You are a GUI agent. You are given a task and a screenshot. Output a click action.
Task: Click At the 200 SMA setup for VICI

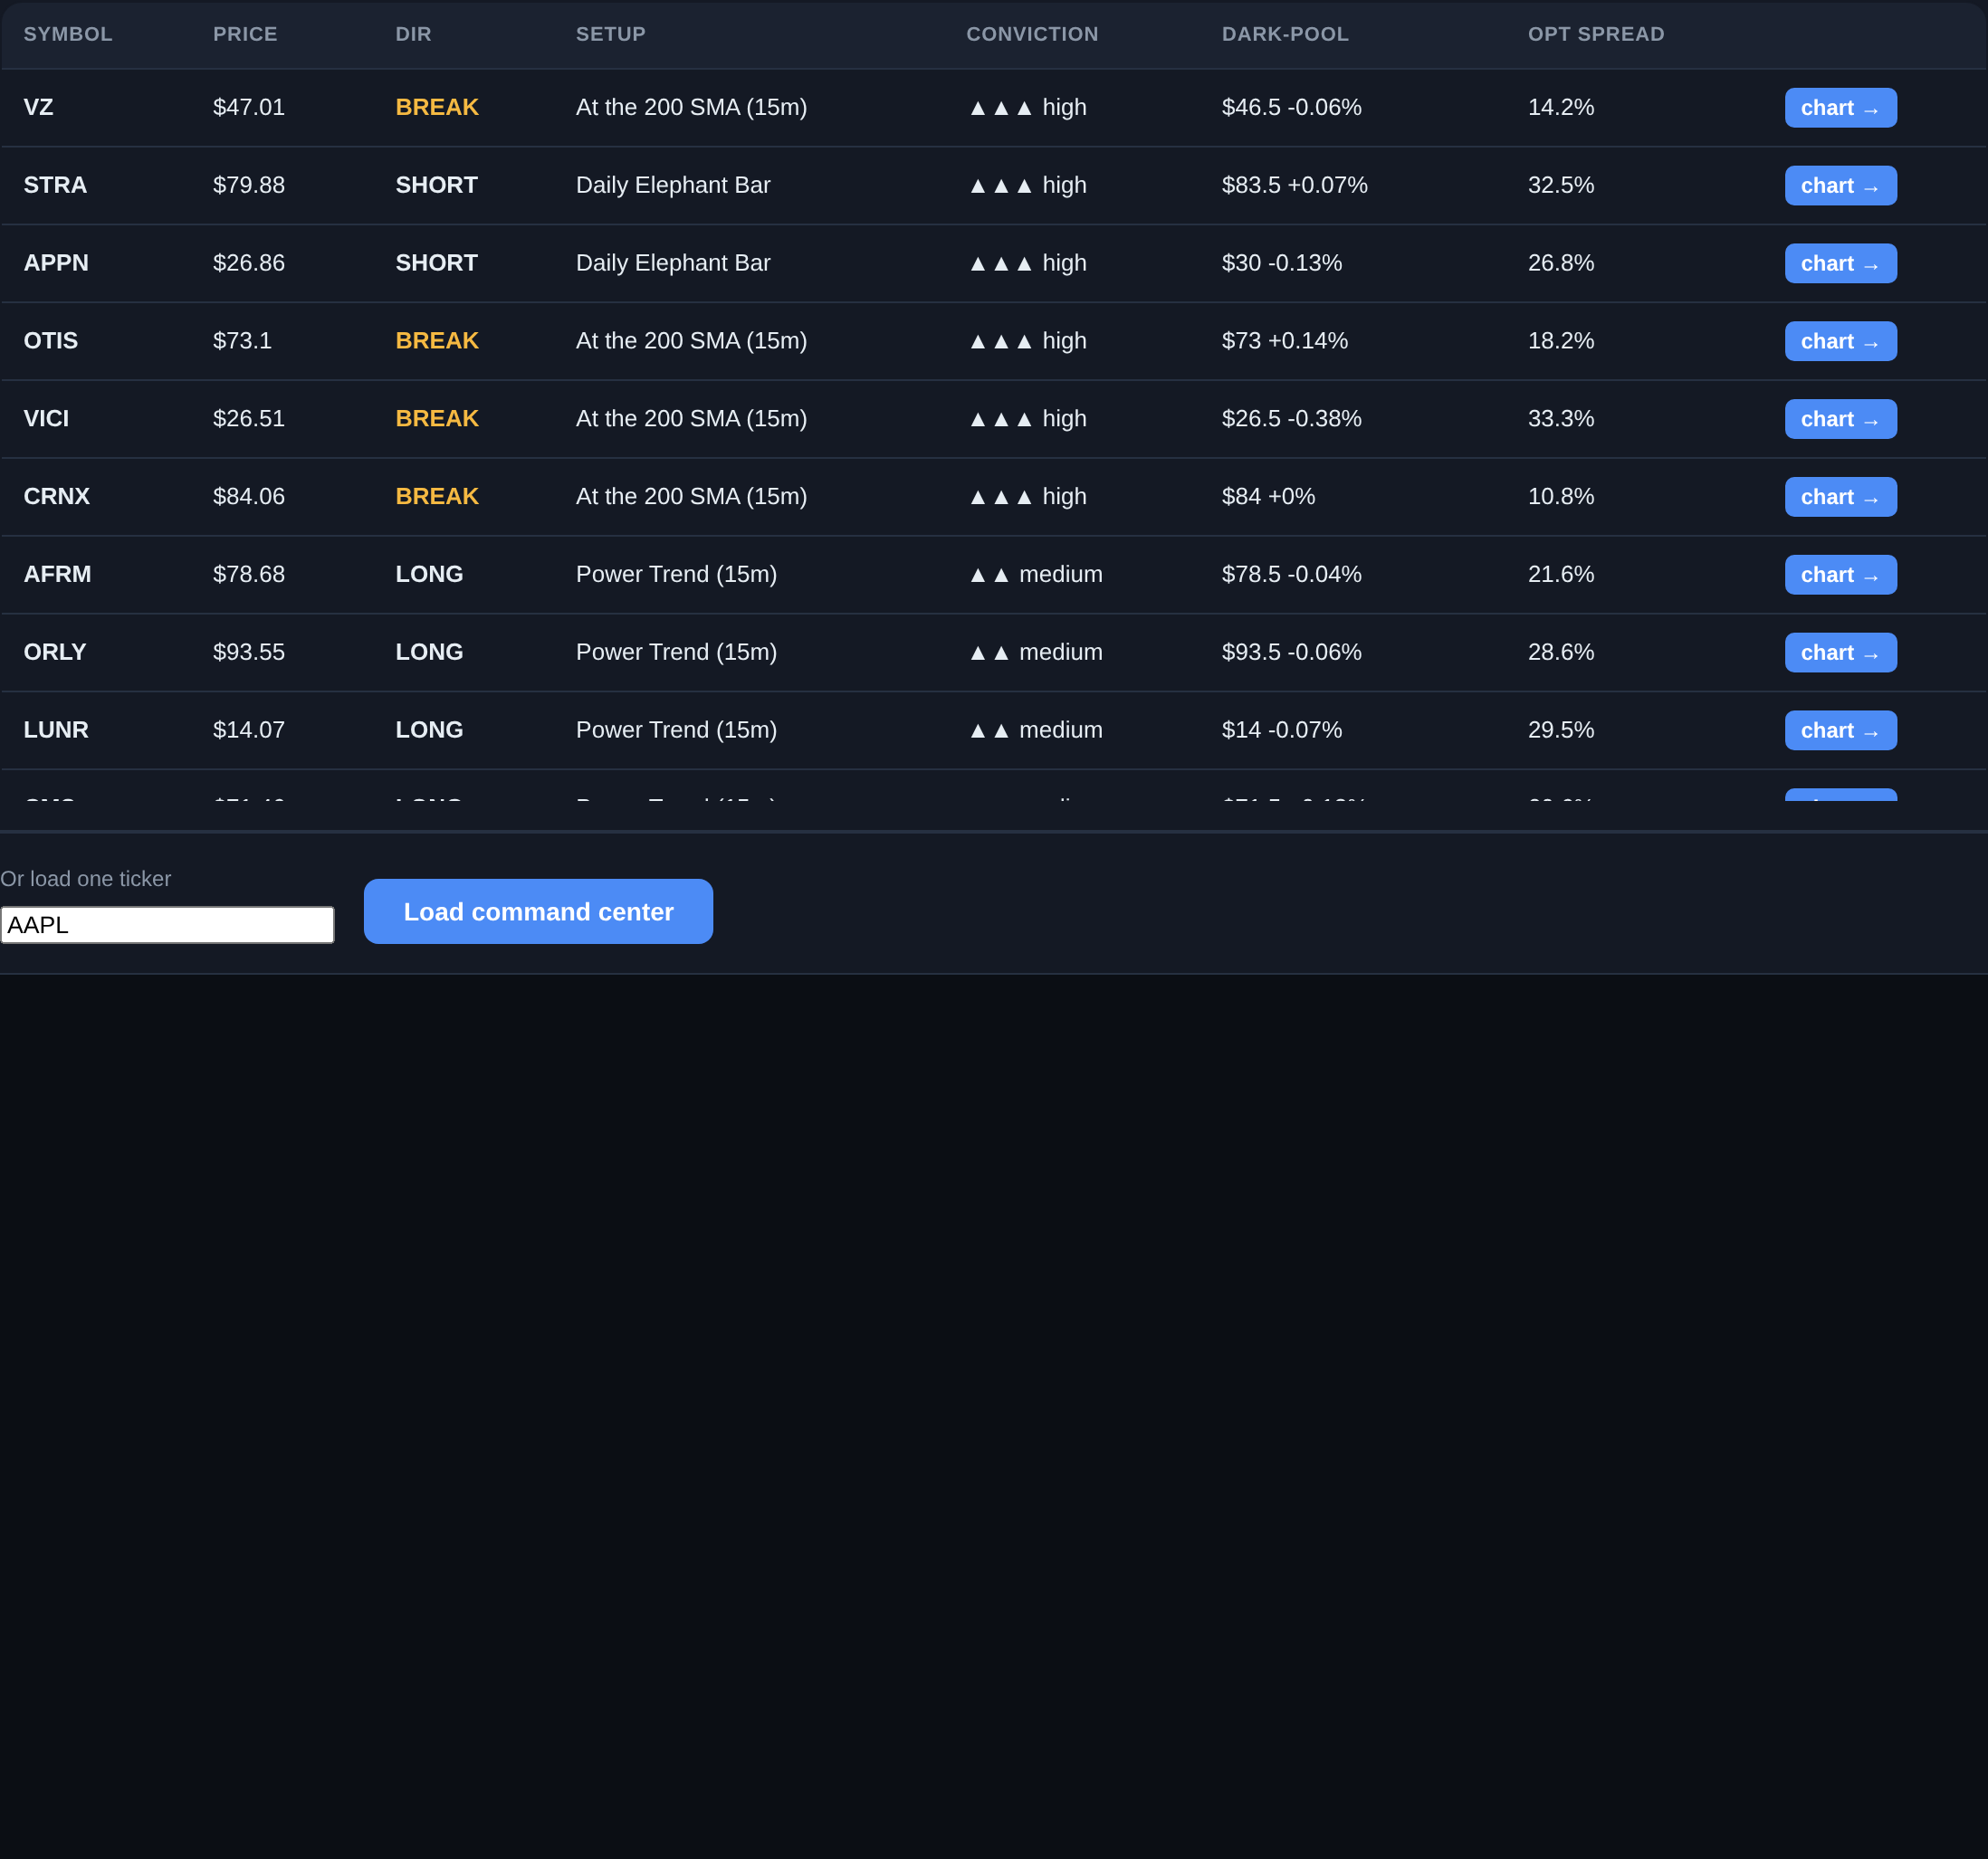point(691,419)
